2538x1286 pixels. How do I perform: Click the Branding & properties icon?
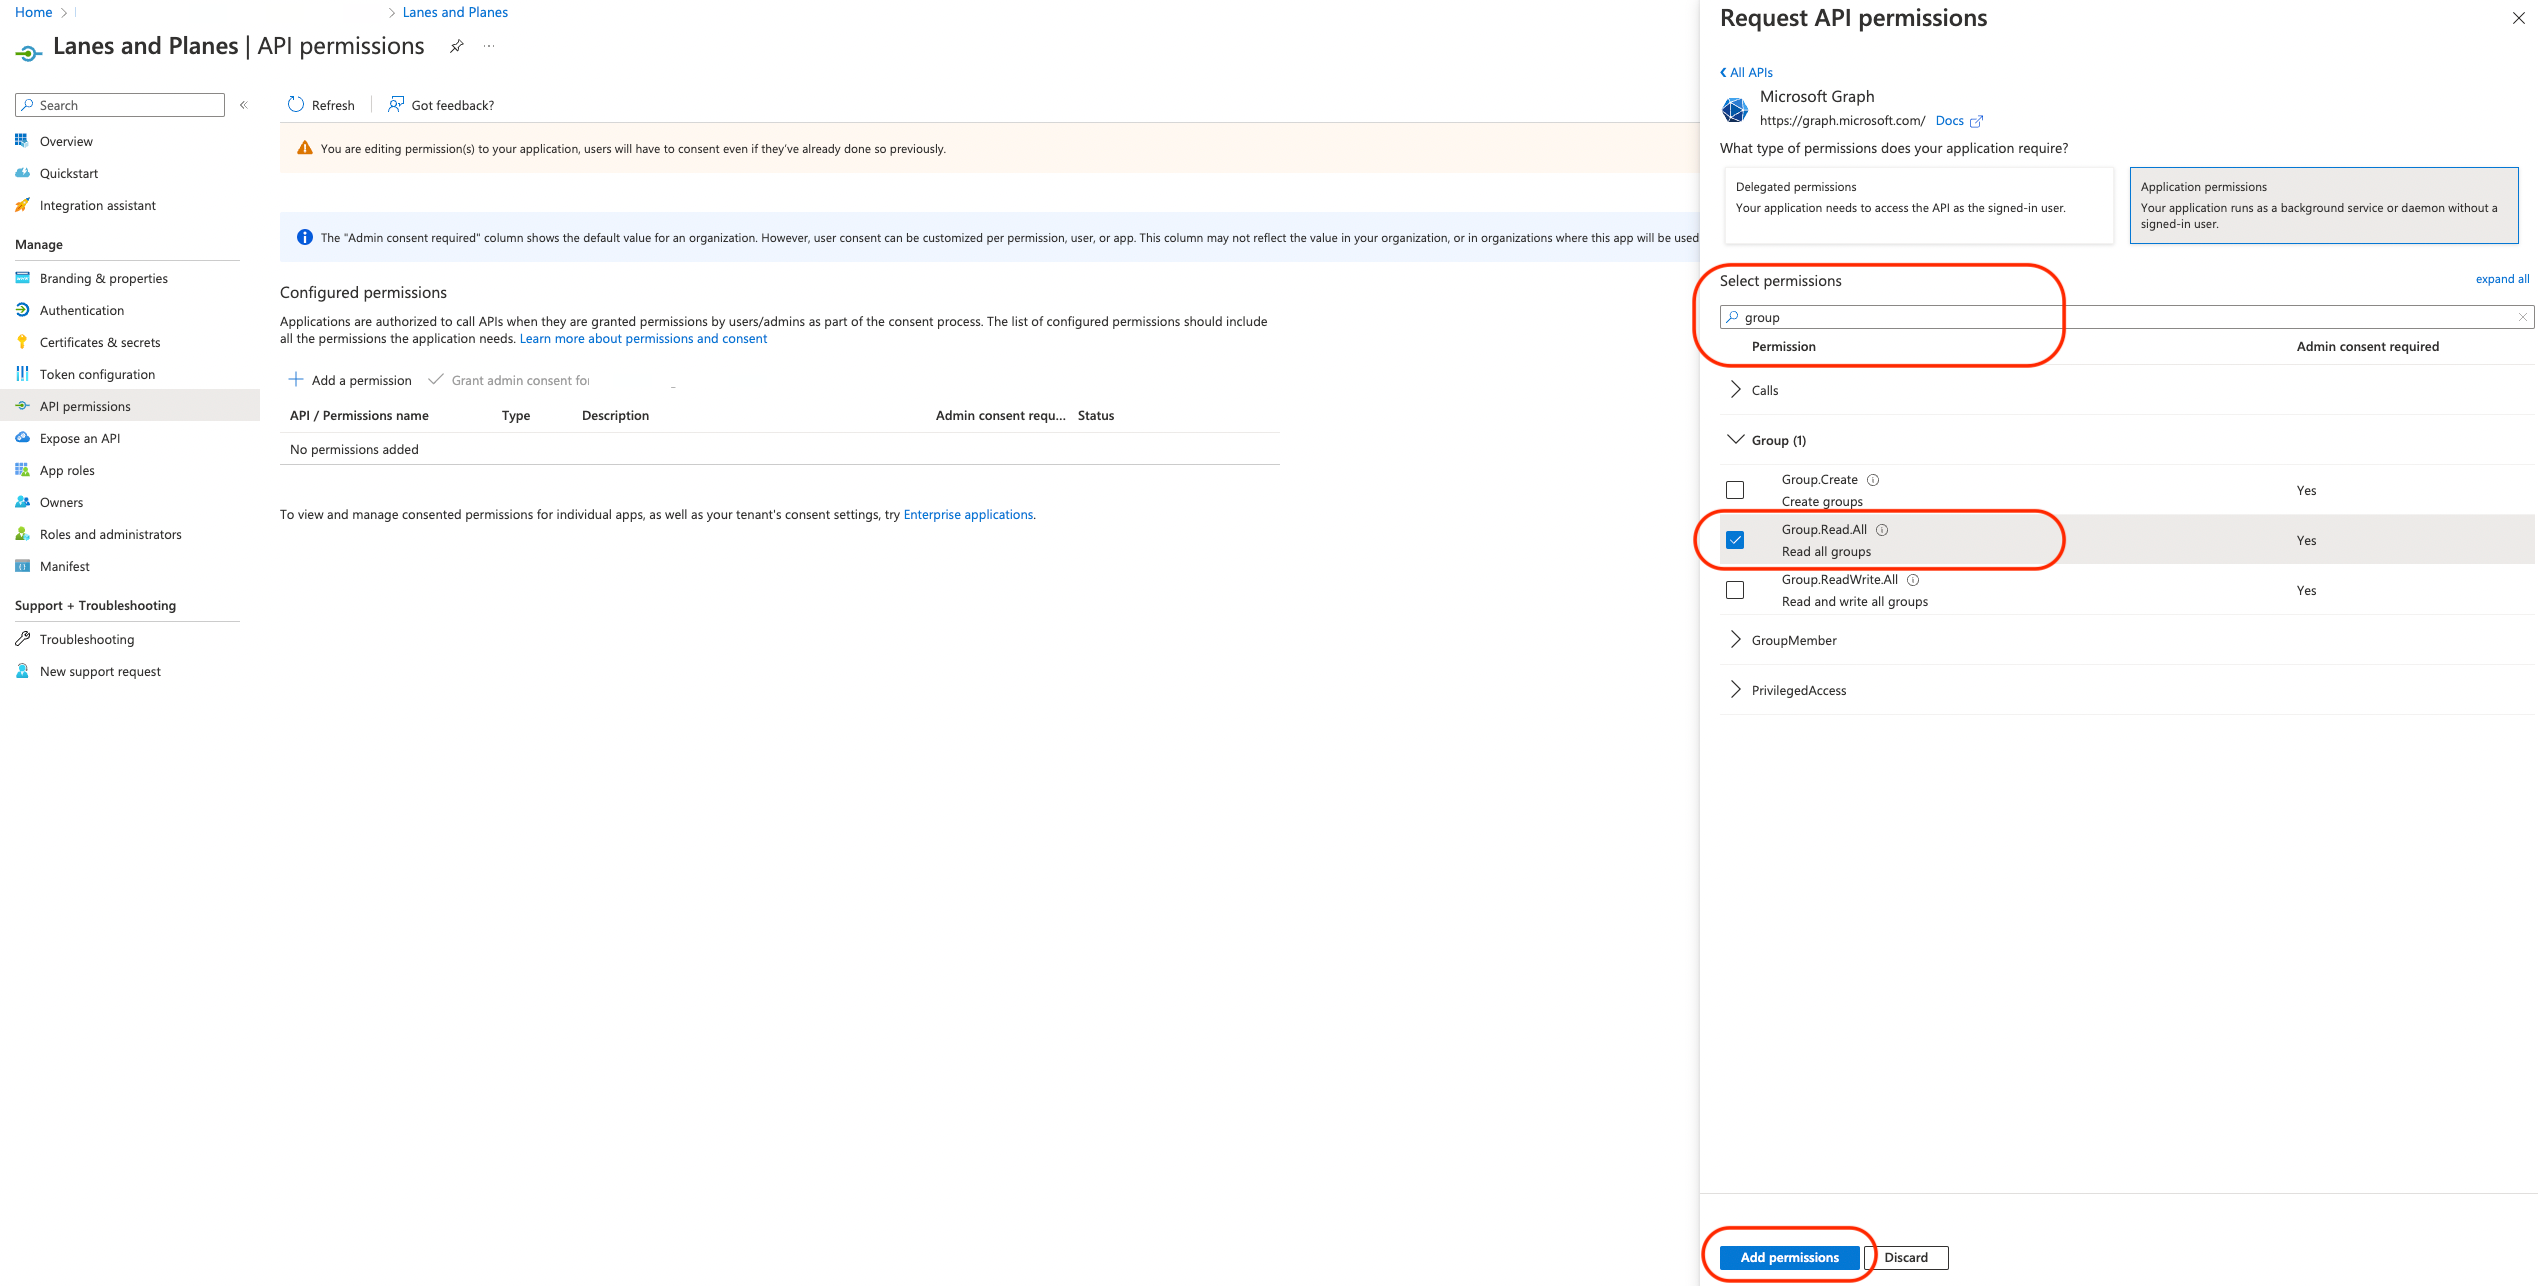pos(22,278)
